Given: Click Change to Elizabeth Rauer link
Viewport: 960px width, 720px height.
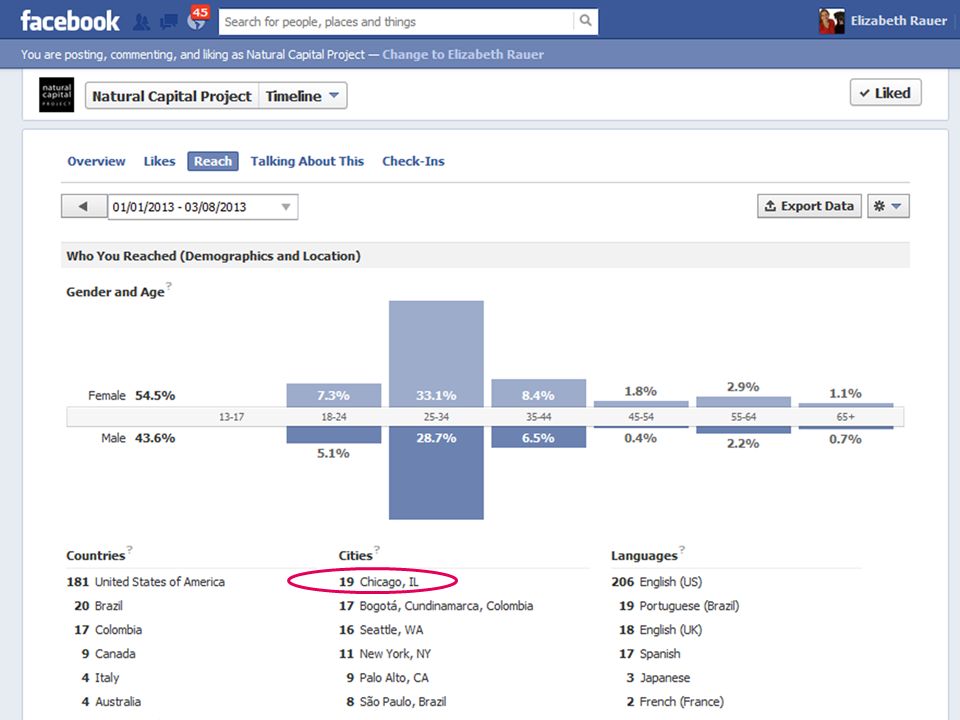Looking at the screenshot, I should pyautogui.click(x=463, y=54).
